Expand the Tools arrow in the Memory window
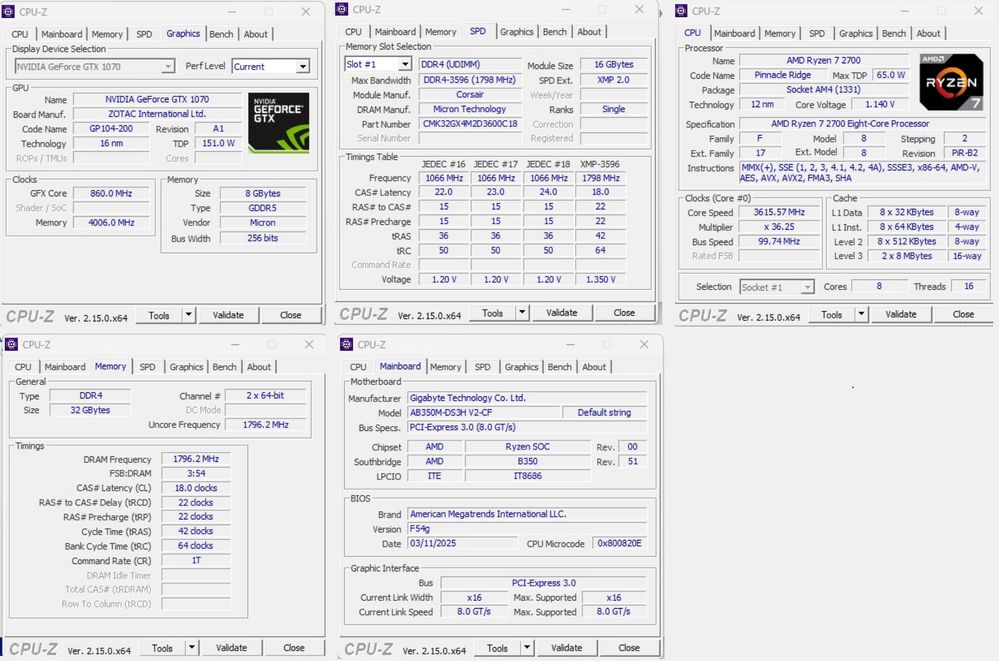The height and width of the screenshot is (661, 999). (x=191, y=648)
